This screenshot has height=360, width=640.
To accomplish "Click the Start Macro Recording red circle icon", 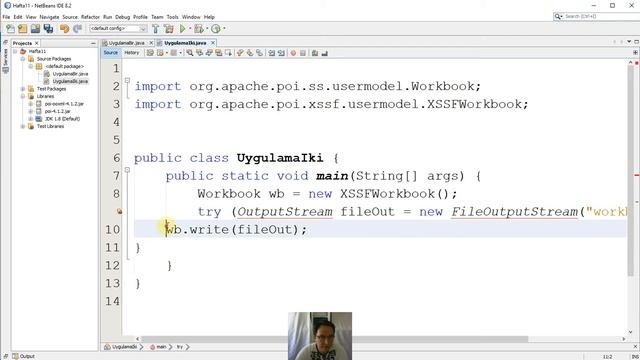I will click(x=293, y=53).
